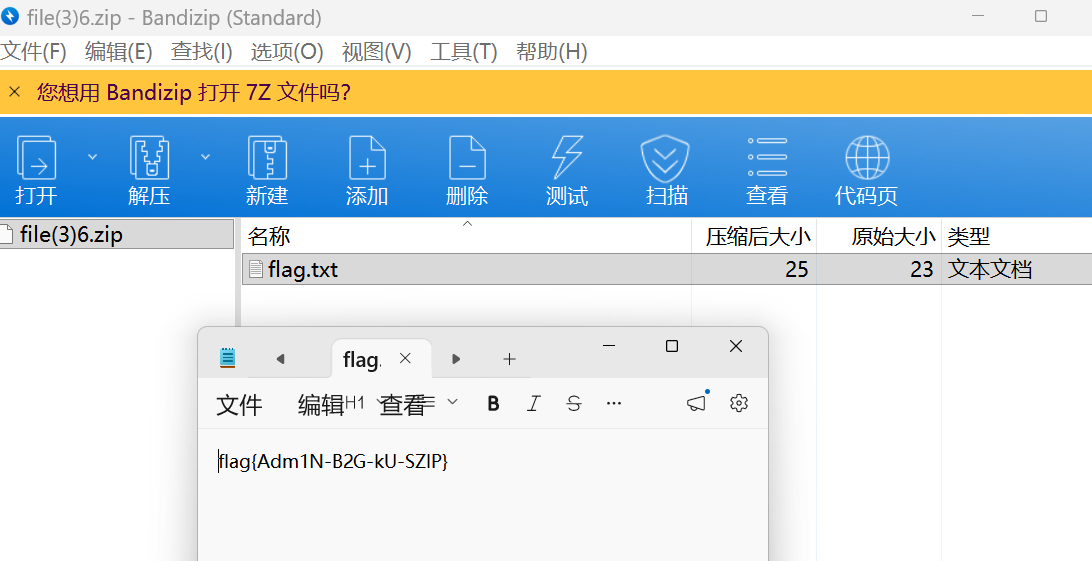This screenshot has width=1092, height=561.
Task: Toggle Strikethrough formatting in Notepad
Action: (574, 403)
